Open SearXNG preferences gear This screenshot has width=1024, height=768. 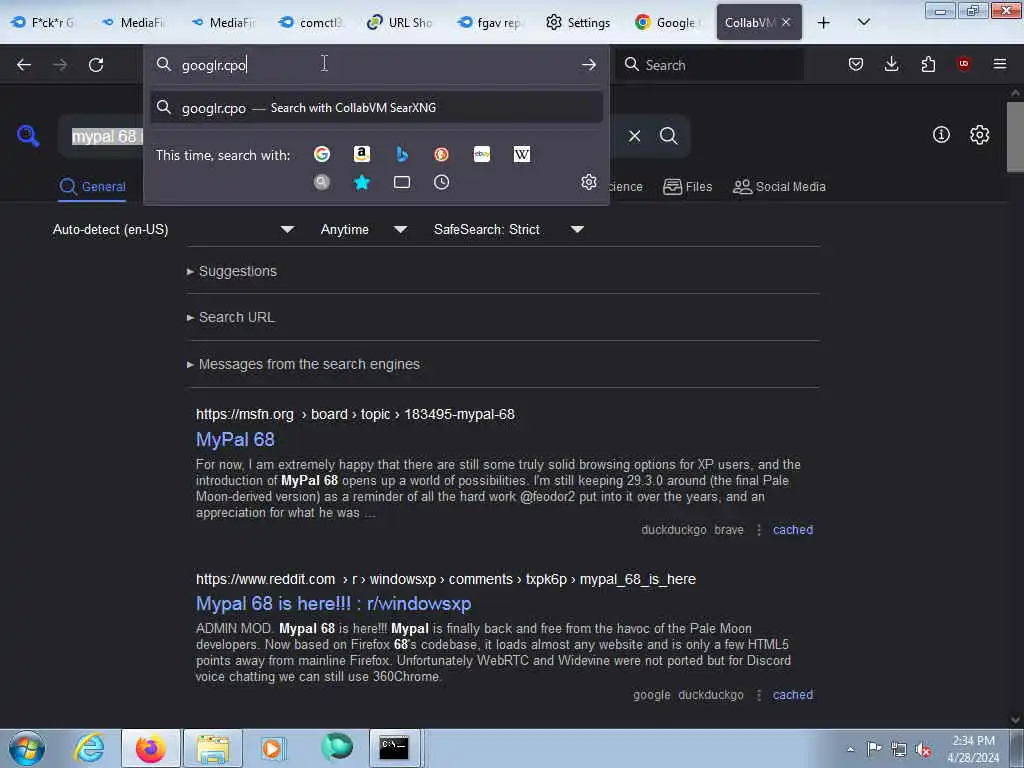click(x=979, y=135)
